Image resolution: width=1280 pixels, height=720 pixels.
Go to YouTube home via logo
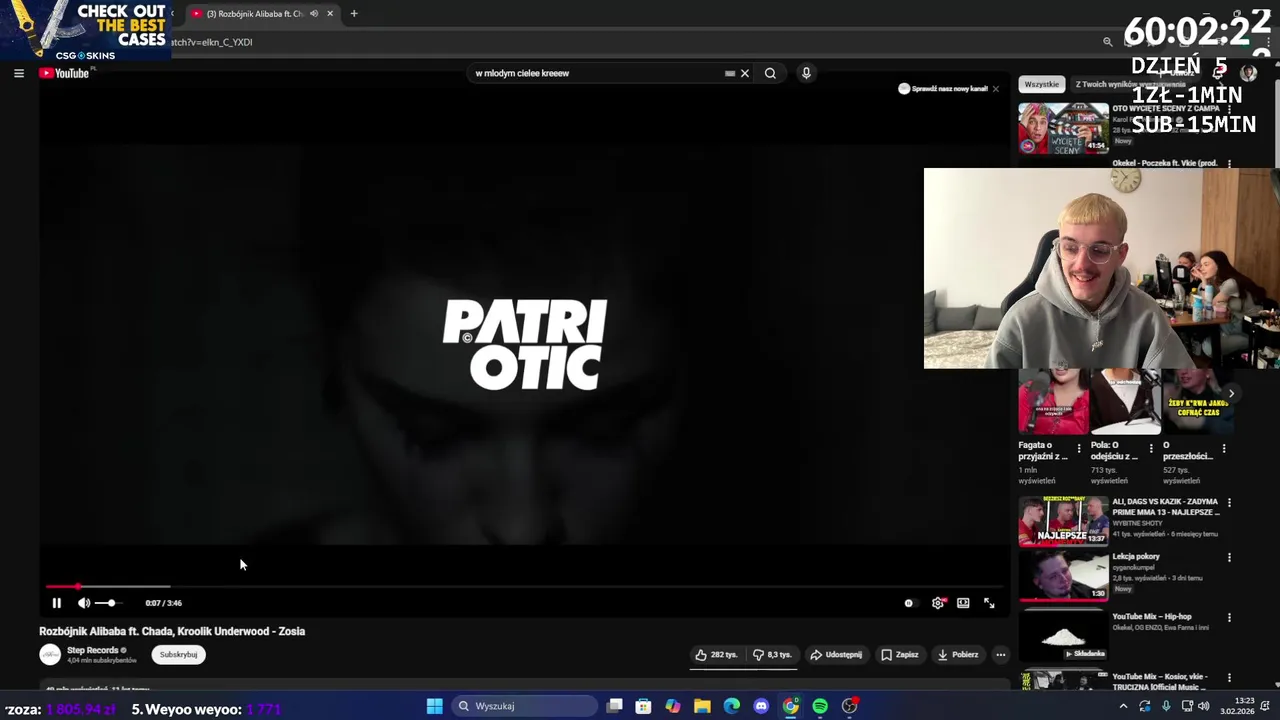tap(65, 73)
